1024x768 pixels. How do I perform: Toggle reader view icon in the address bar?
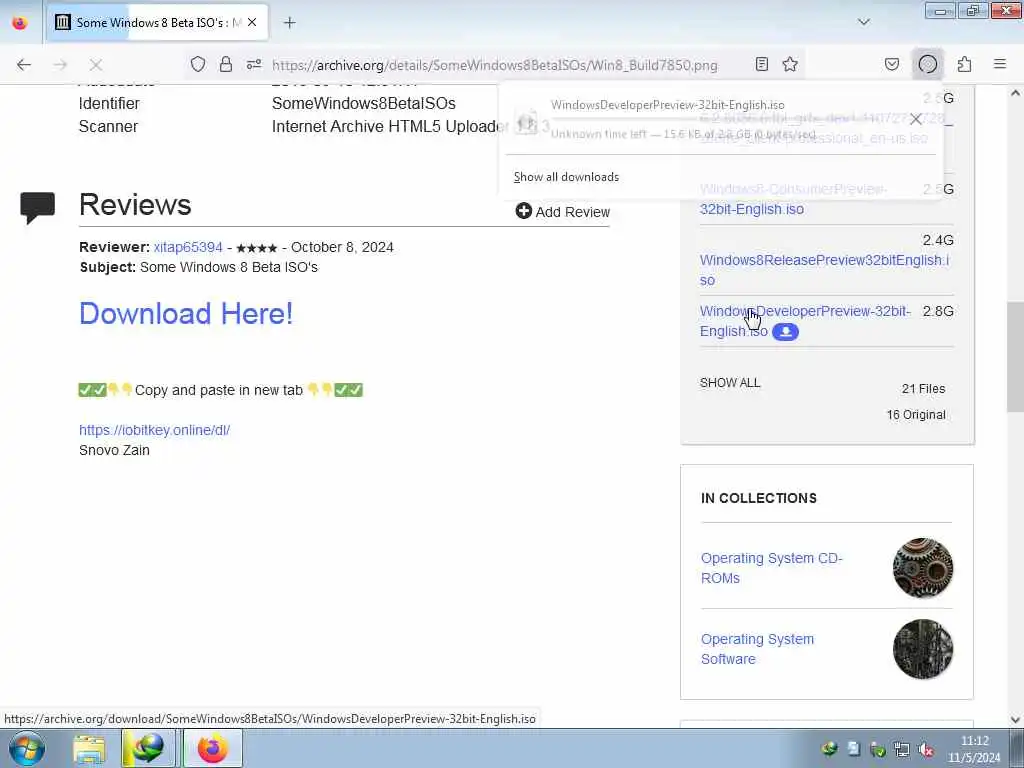click(761, 64)
